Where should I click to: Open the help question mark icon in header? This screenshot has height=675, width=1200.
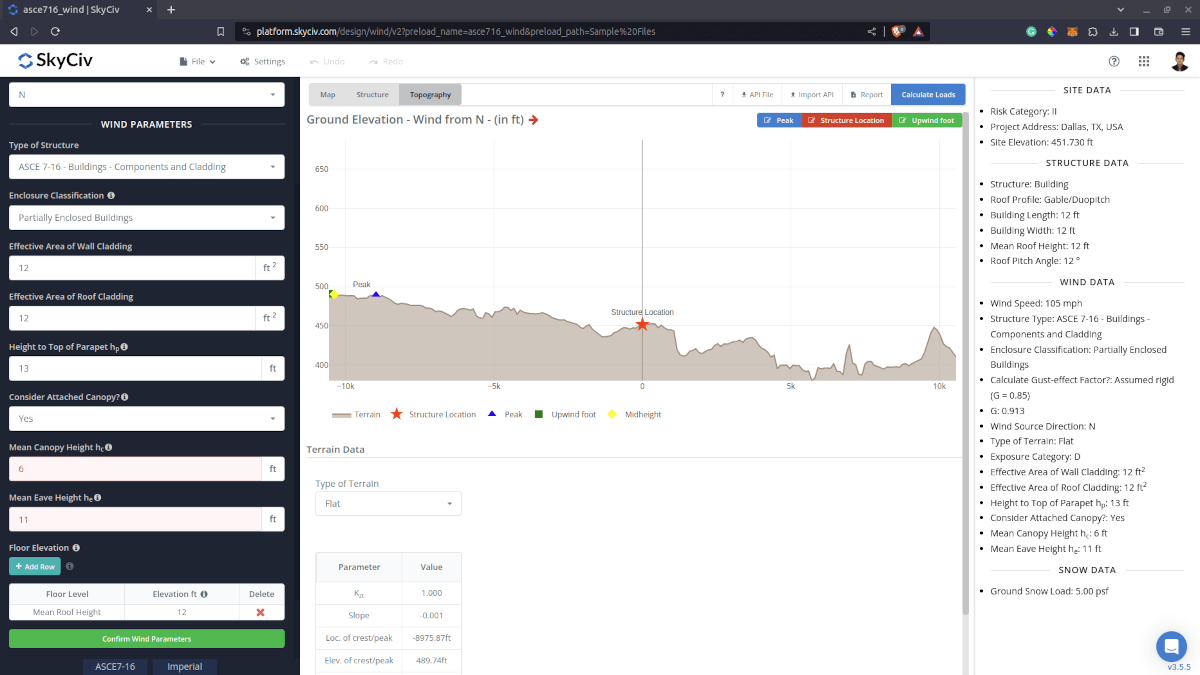(1114, 61)
